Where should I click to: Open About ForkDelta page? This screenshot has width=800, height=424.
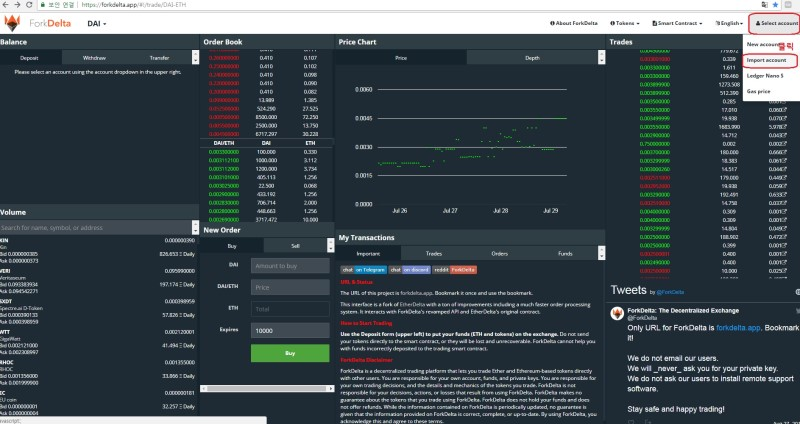(x=573, y=23)
